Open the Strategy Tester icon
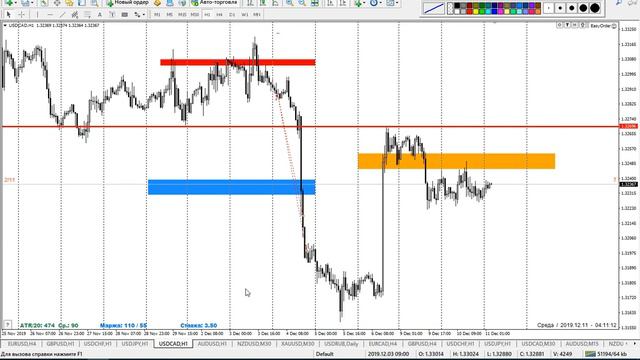The width and height of the screenshot is (640, 360). point(94,3)
